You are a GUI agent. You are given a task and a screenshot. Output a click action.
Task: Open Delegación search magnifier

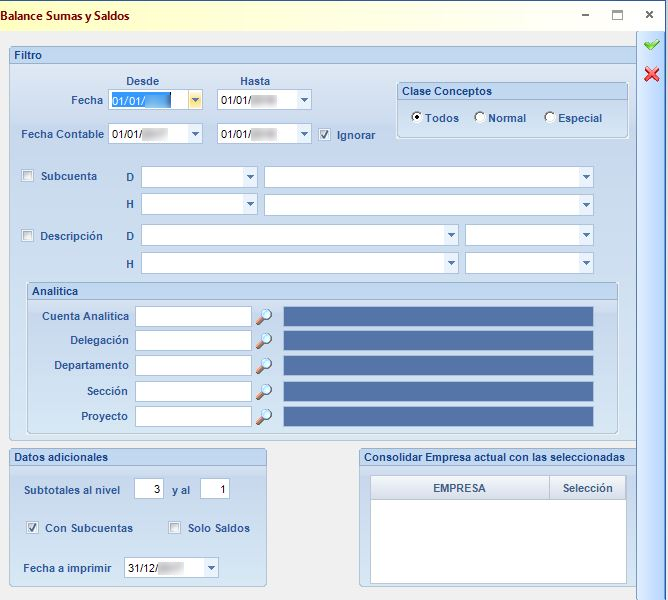click(264, 341)
